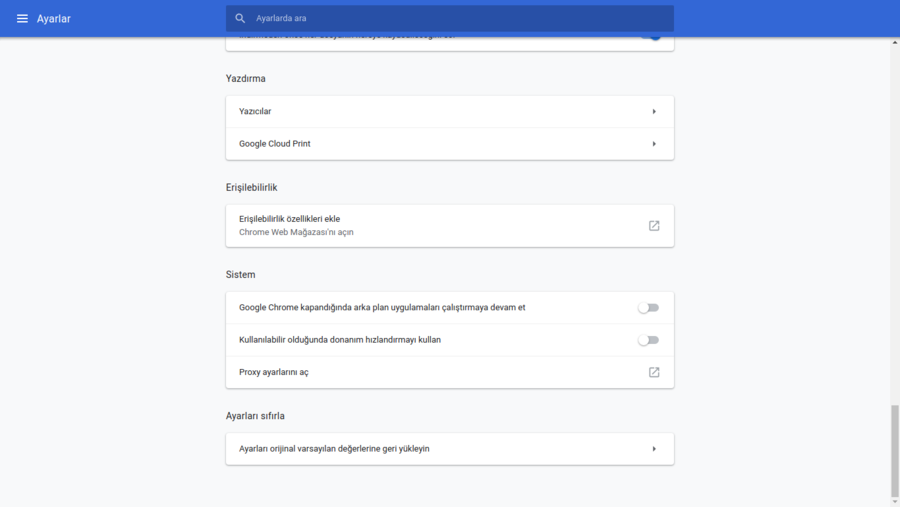This screenshot has width=900, height=507.
Task: Toggle background apps after Chrome closes
Action: [x=649, y=308]
